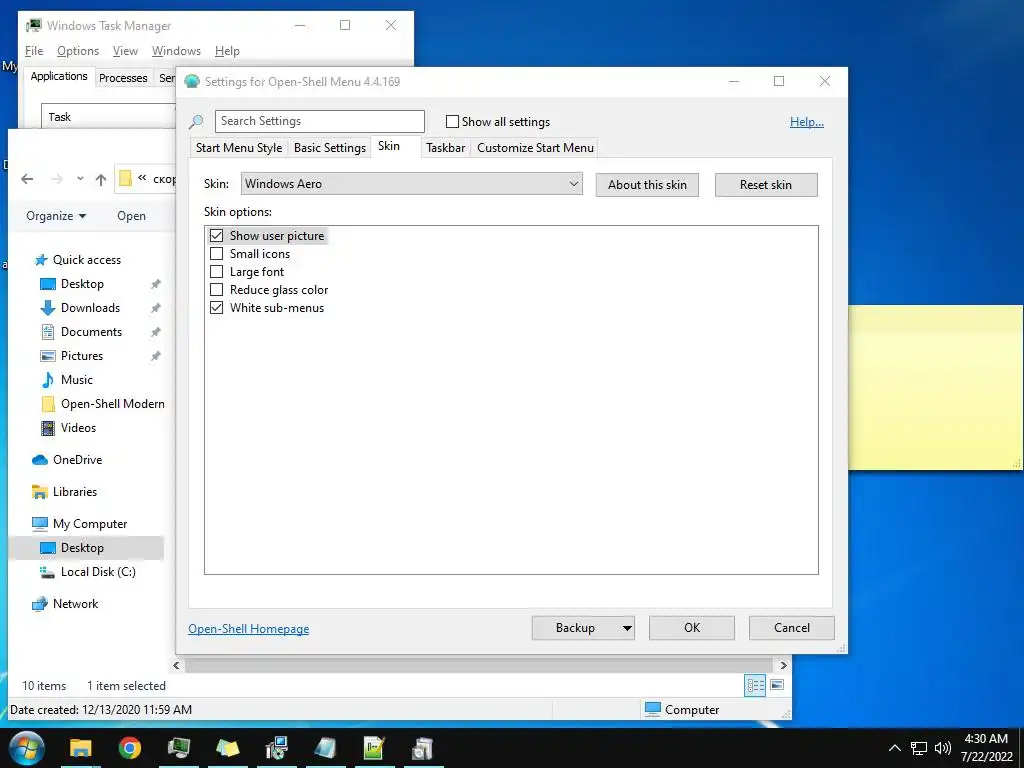Click the Task column header in Task Manager
Viewport: 1024px width, 768px height.
[108, 117]
